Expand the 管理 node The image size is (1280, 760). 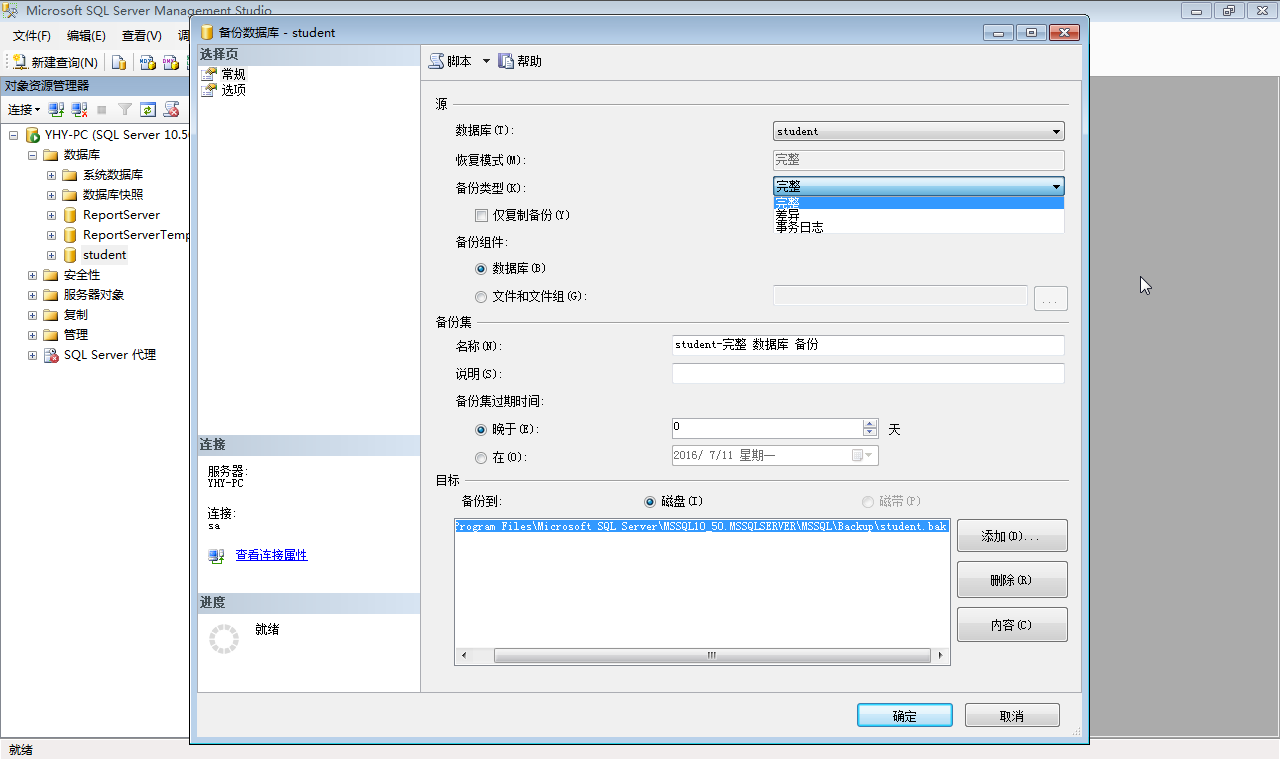33,335
